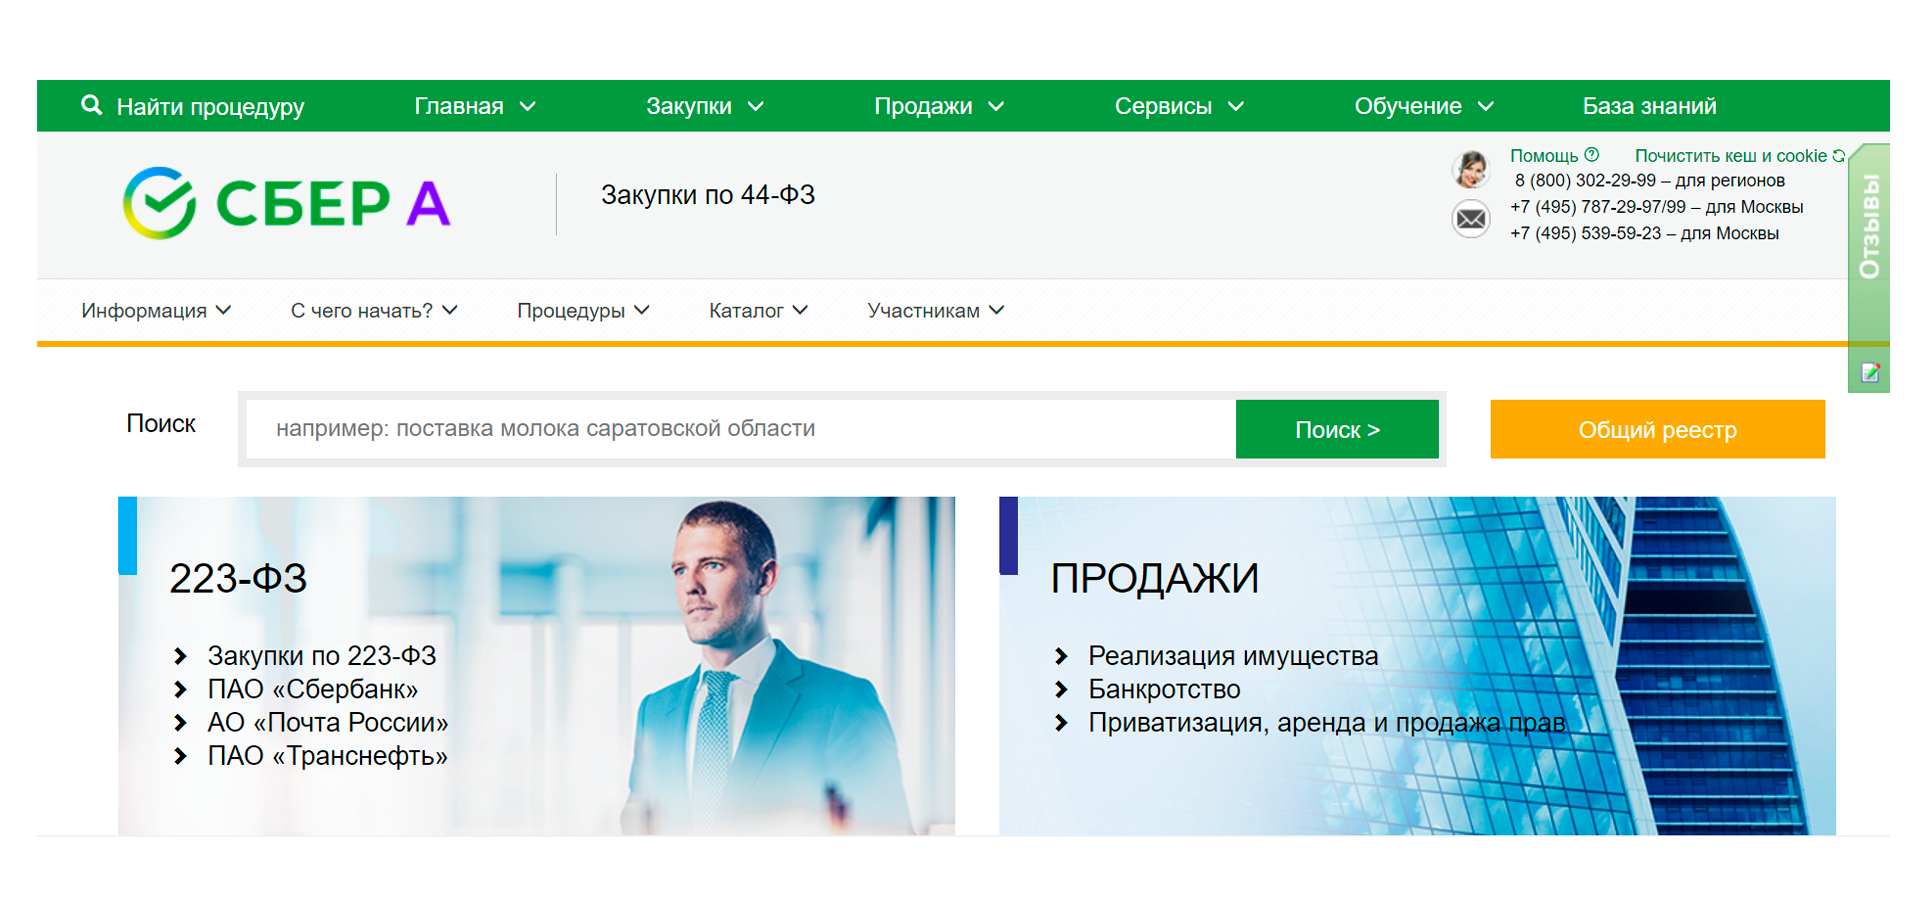The width and height of the screenshot is (1927, 917).
Task: Click the search magnifier icon in green bar
Action: click(x=91, y=105)
